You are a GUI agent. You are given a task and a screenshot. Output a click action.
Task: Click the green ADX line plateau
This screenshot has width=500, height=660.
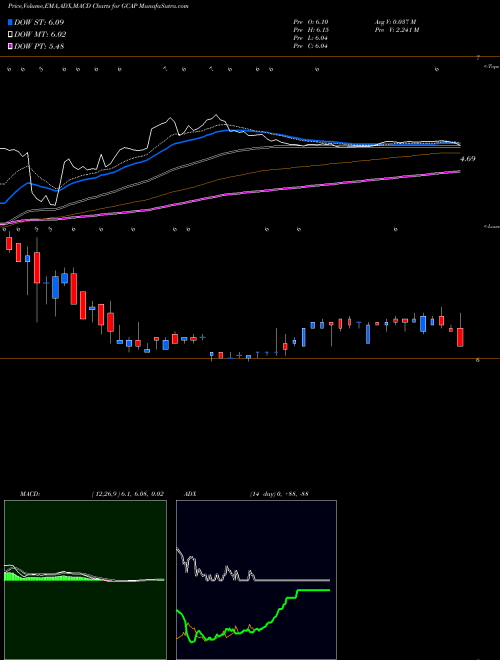pos(314,590)
